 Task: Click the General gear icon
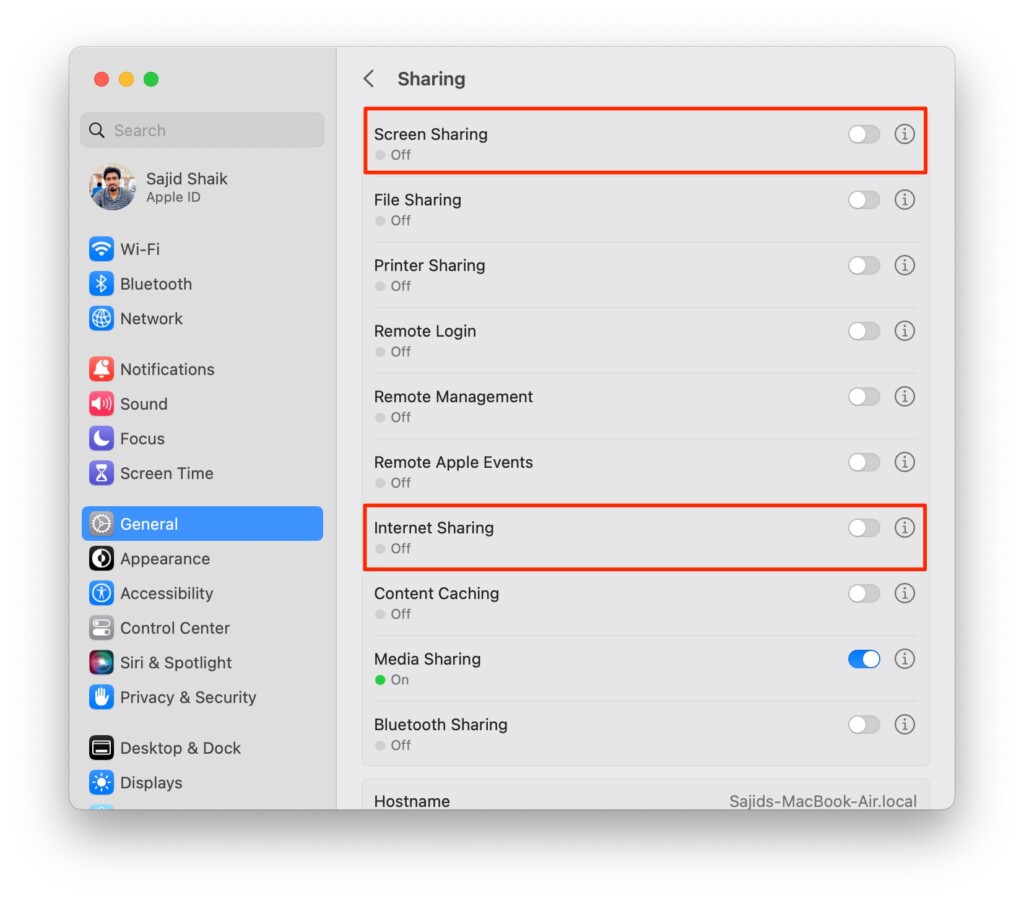(x=101, y=524)
